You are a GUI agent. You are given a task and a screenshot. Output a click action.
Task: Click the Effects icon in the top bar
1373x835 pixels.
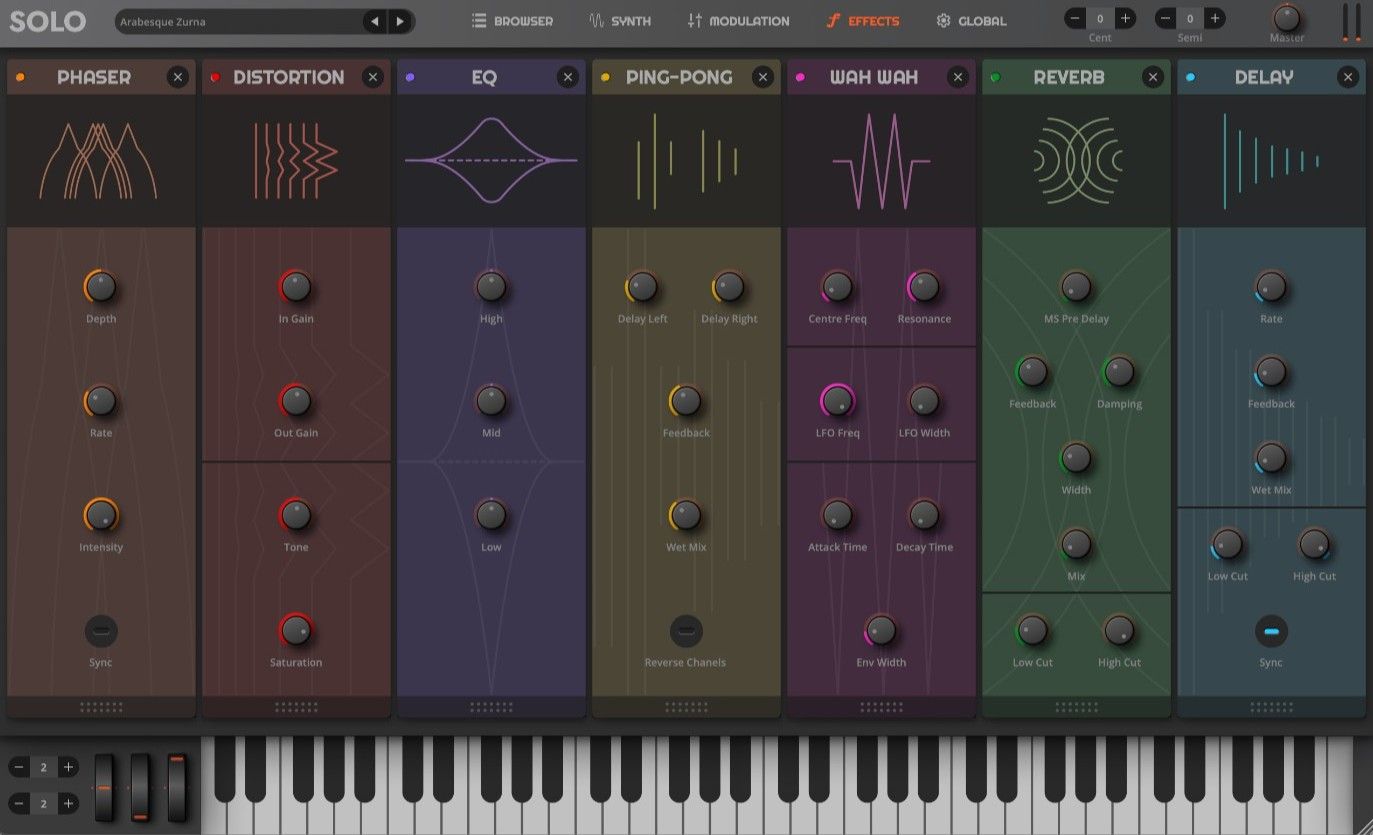(833, 20)
